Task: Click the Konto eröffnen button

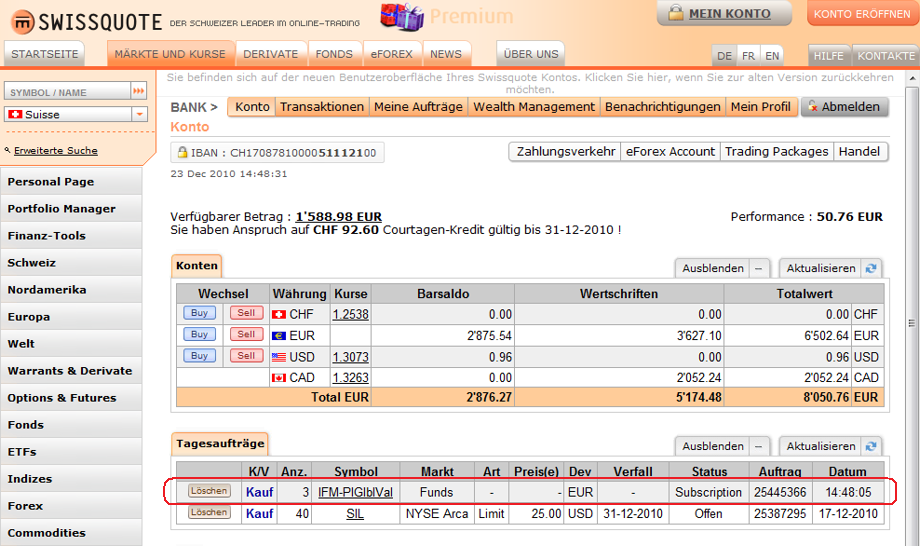Action: [x=862, y=13]
